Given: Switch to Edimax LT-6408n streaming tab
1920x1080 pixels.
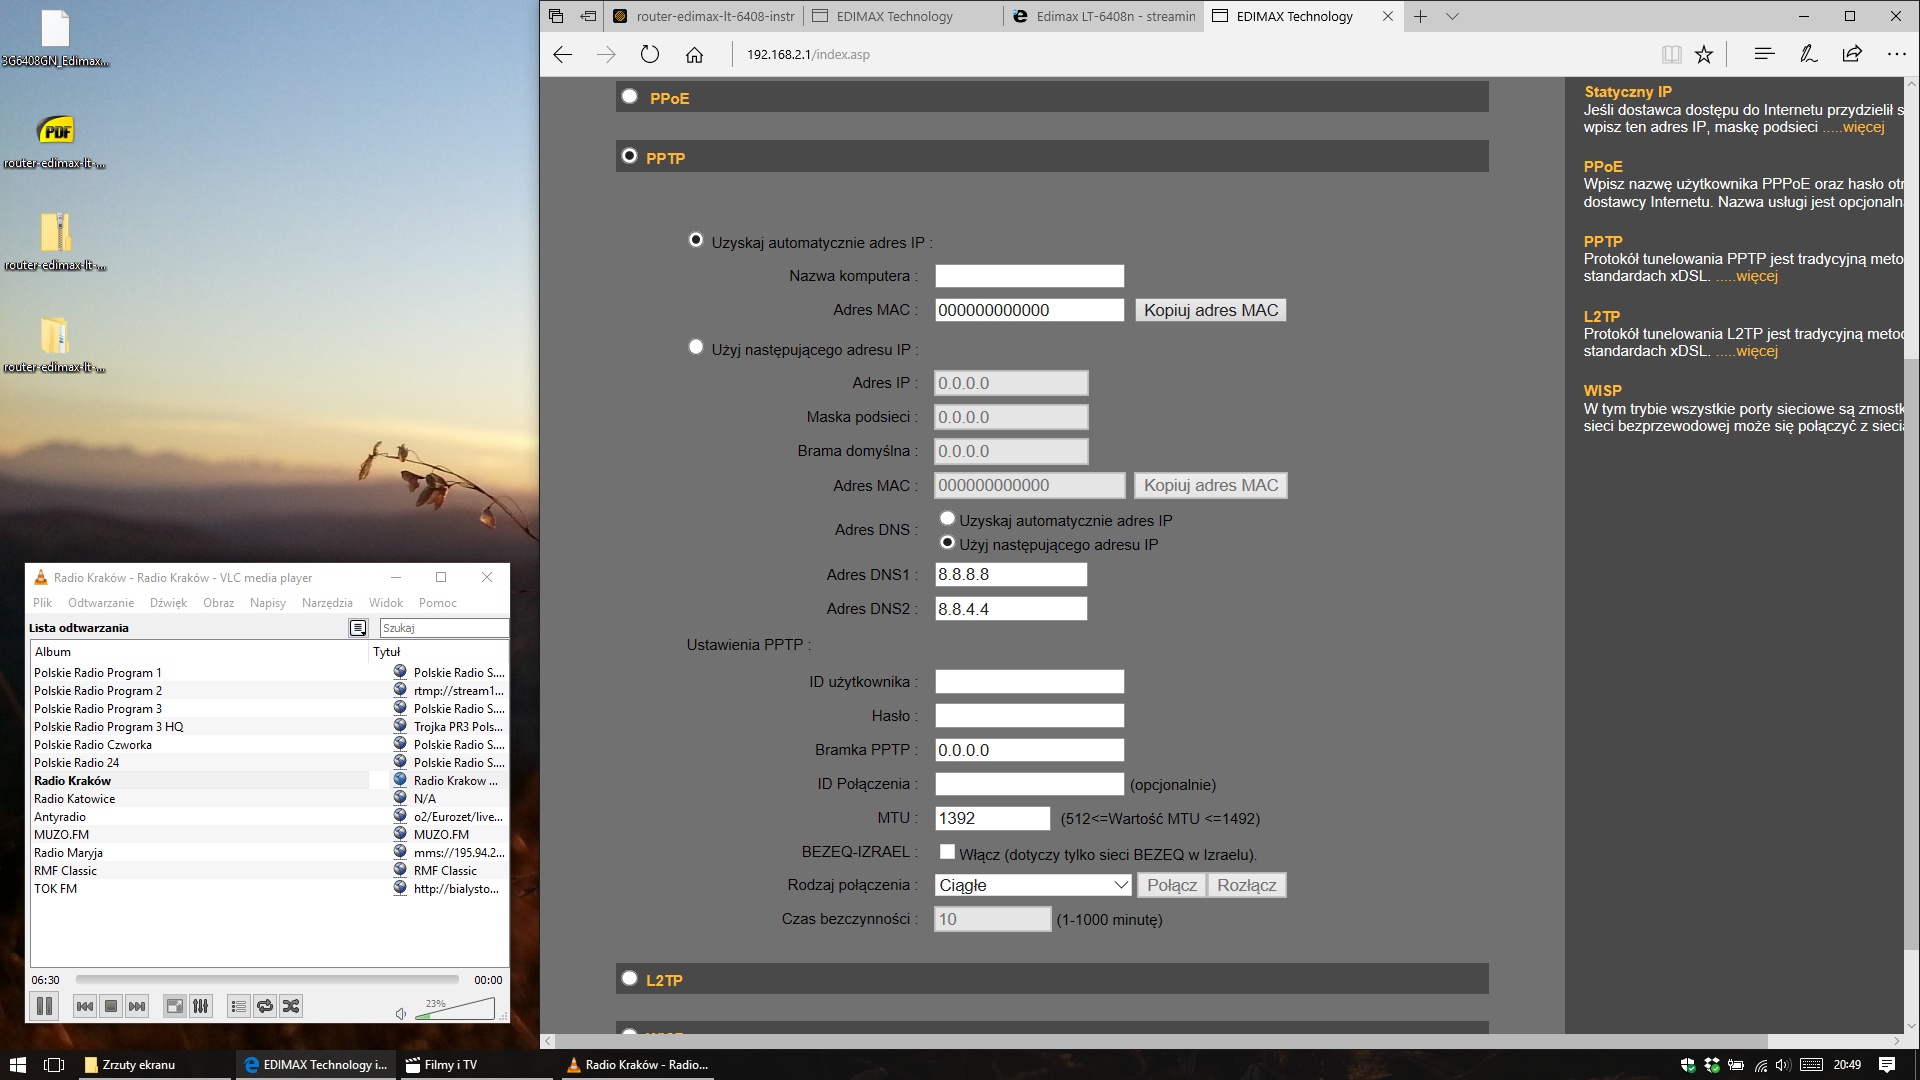Looking at the screenshot, I should coord(1104,16).
